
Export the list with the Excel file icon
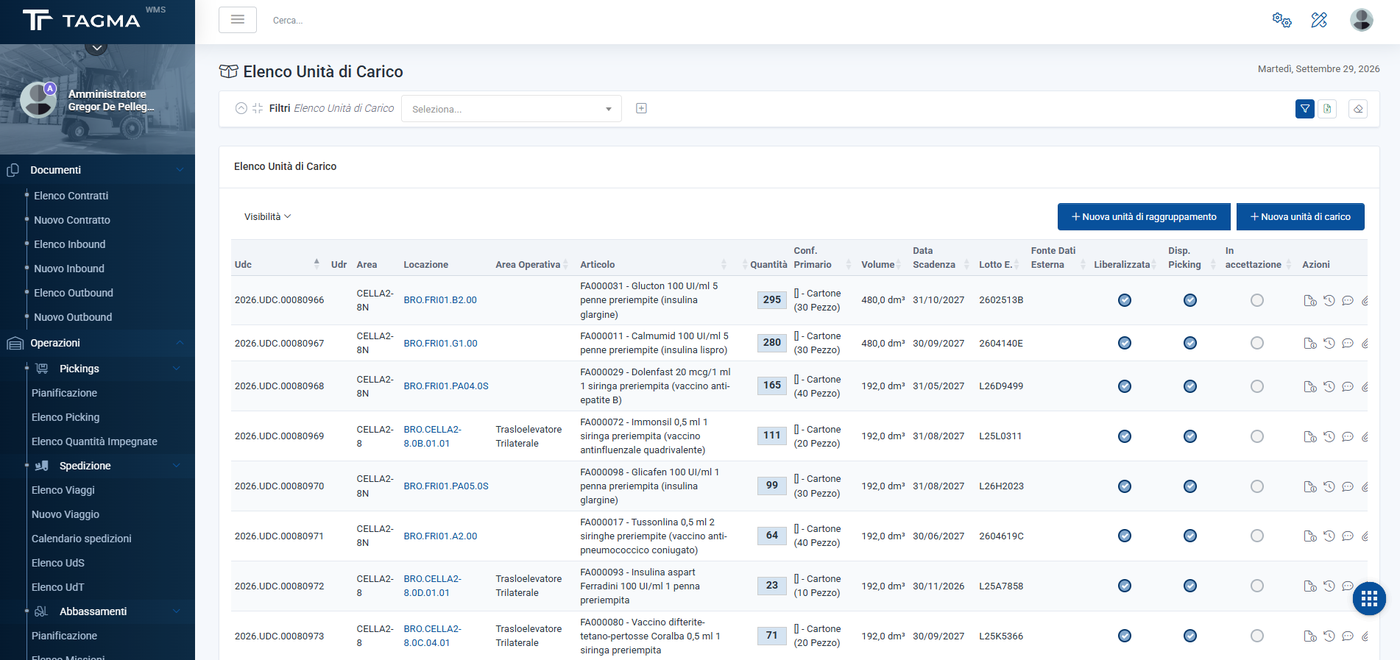(x=1327, y=109)
